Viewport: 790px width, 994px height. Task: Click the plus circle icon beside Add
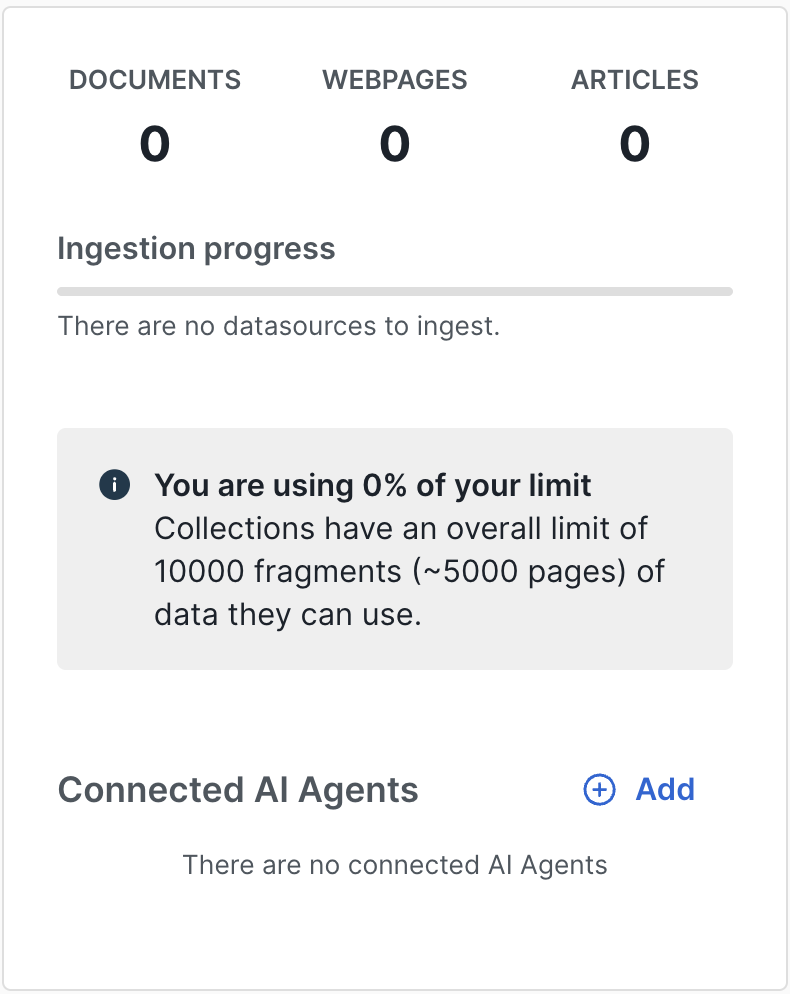pyautogui.click(x=599, y=790)
